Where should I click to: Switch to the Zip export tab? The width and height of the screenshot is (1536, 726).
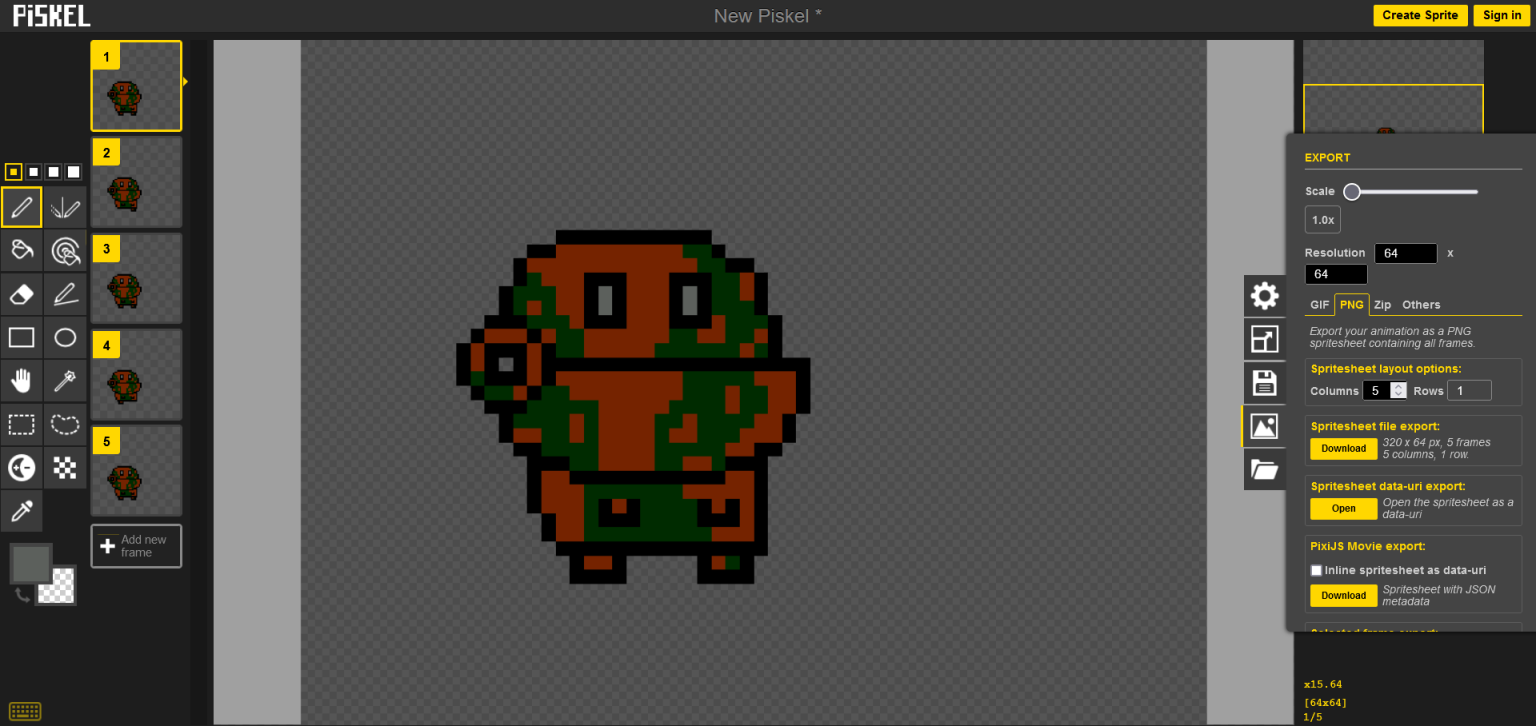click(x=1382, y=305)
